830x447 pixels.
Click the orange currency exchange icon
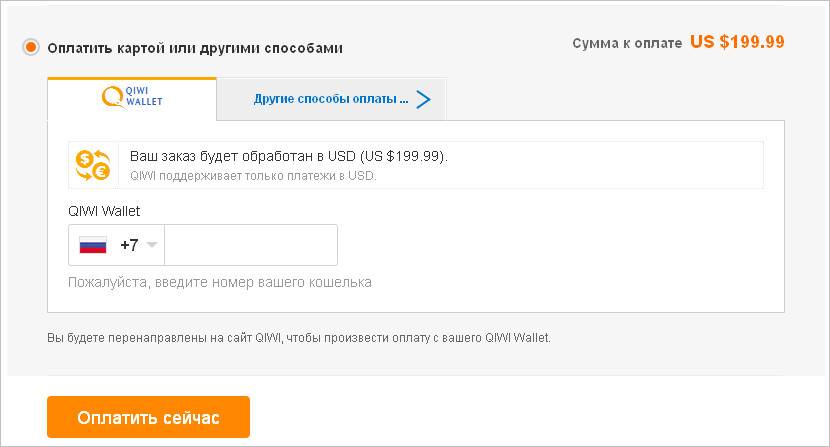pyautogui.click(x=93, y=165)
